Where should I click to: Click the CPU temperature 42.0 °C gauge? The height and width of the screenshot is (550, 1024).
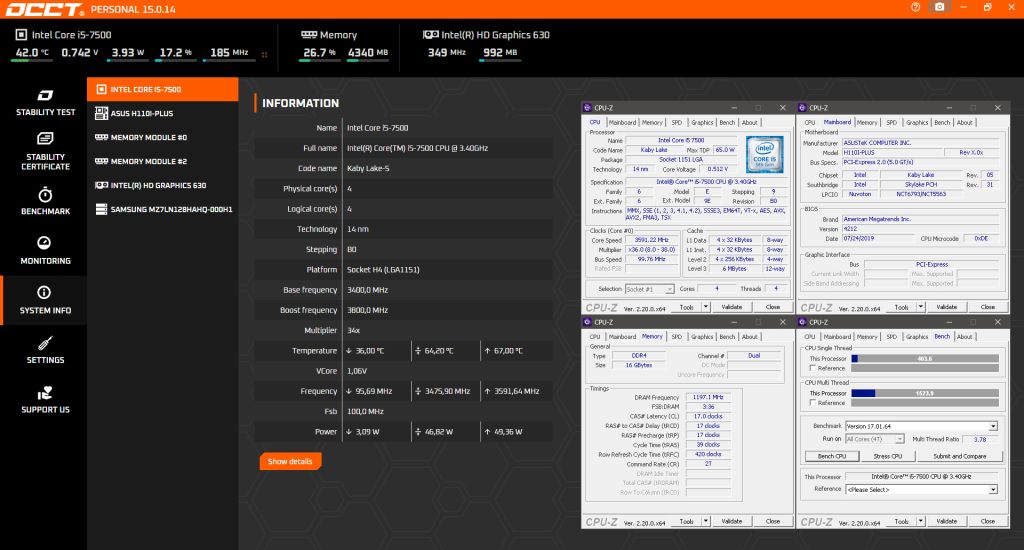click(32, 54)
